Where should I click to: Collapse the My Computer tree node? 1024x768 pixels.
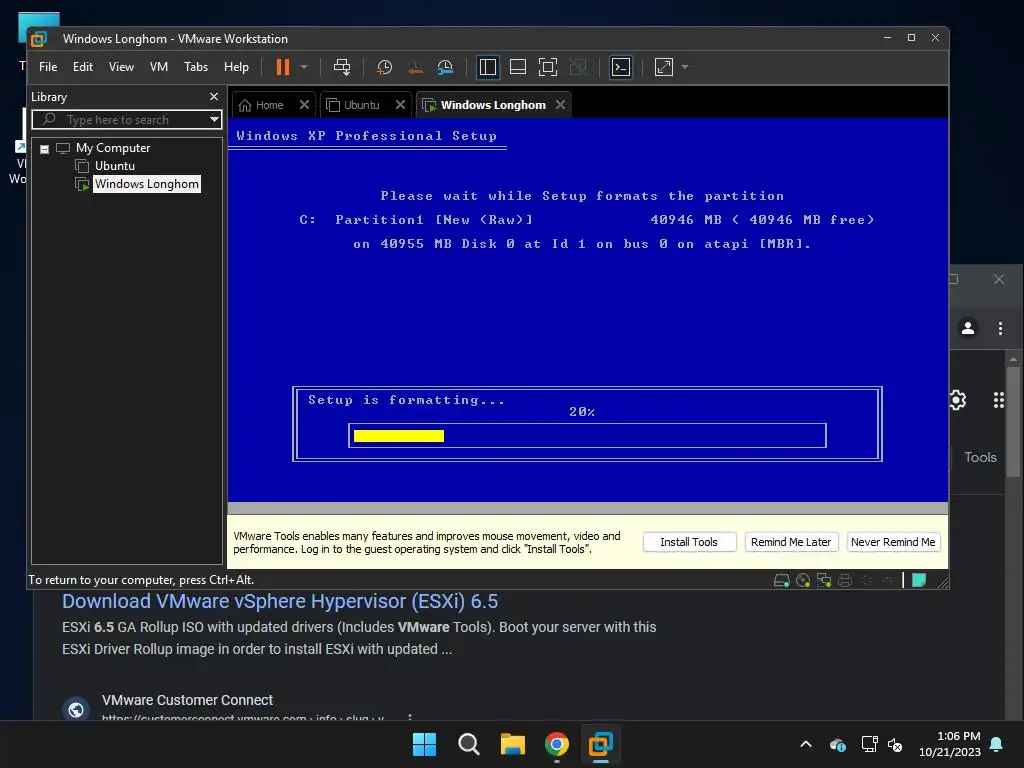click(x=44, y=149)
